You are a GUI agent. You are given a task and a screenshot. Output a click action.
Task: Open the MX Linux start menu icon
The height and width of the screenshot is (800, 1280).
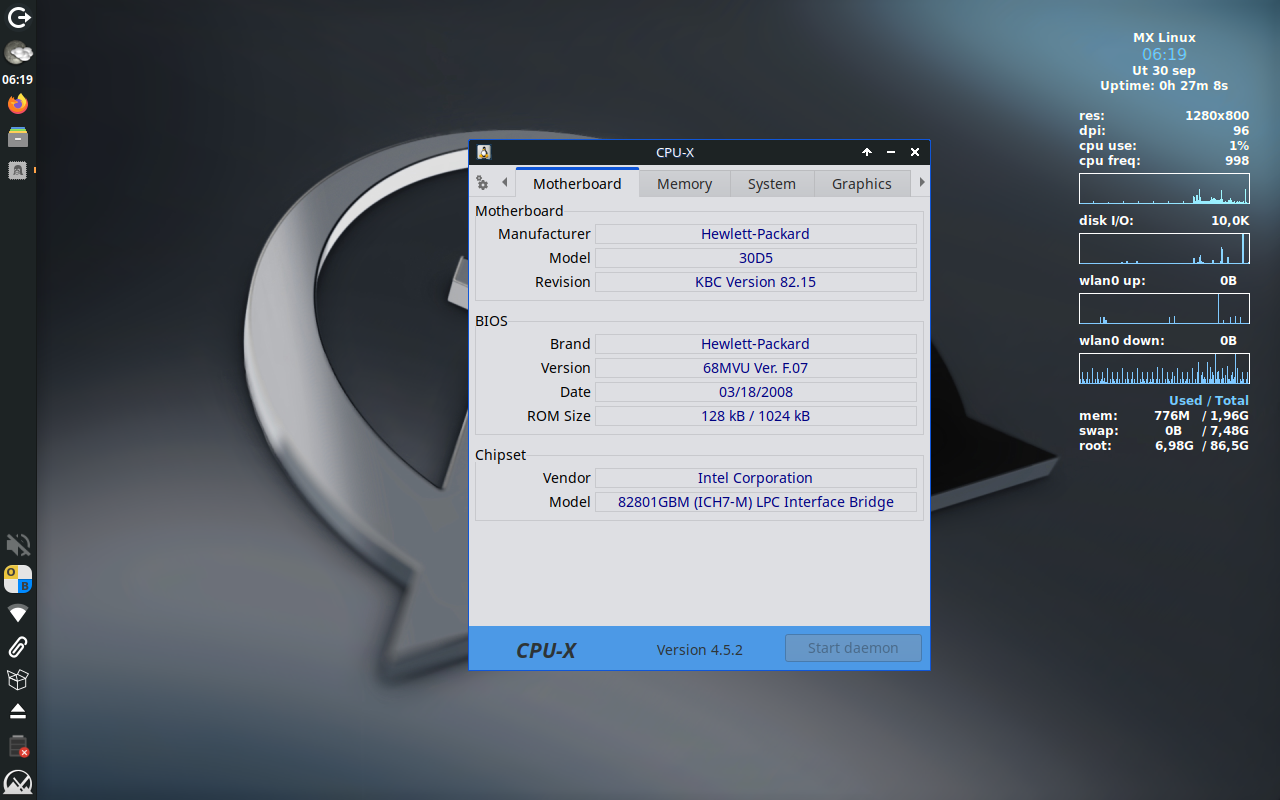(18, 782)
